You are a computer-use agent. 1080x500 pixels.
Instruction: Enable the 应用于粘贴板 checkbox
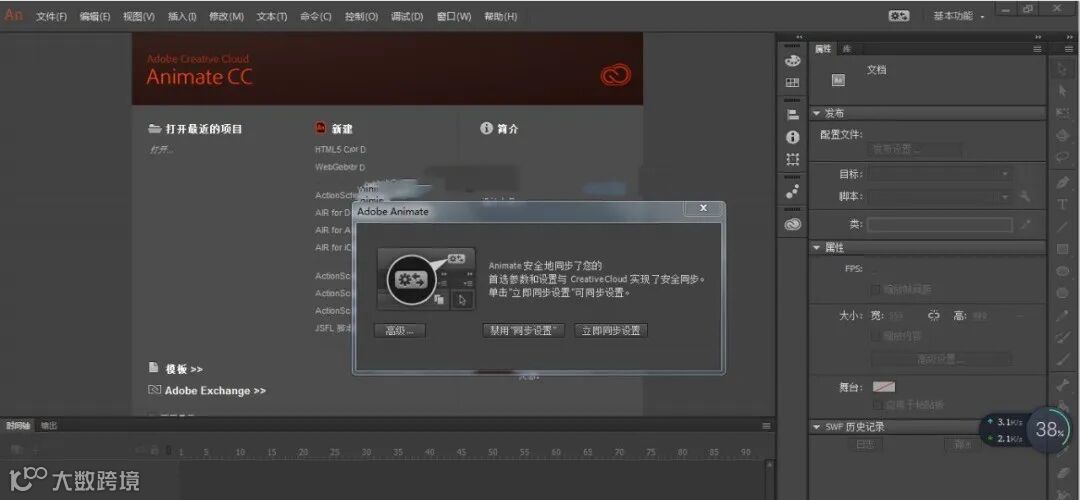[x=877, y=404]
